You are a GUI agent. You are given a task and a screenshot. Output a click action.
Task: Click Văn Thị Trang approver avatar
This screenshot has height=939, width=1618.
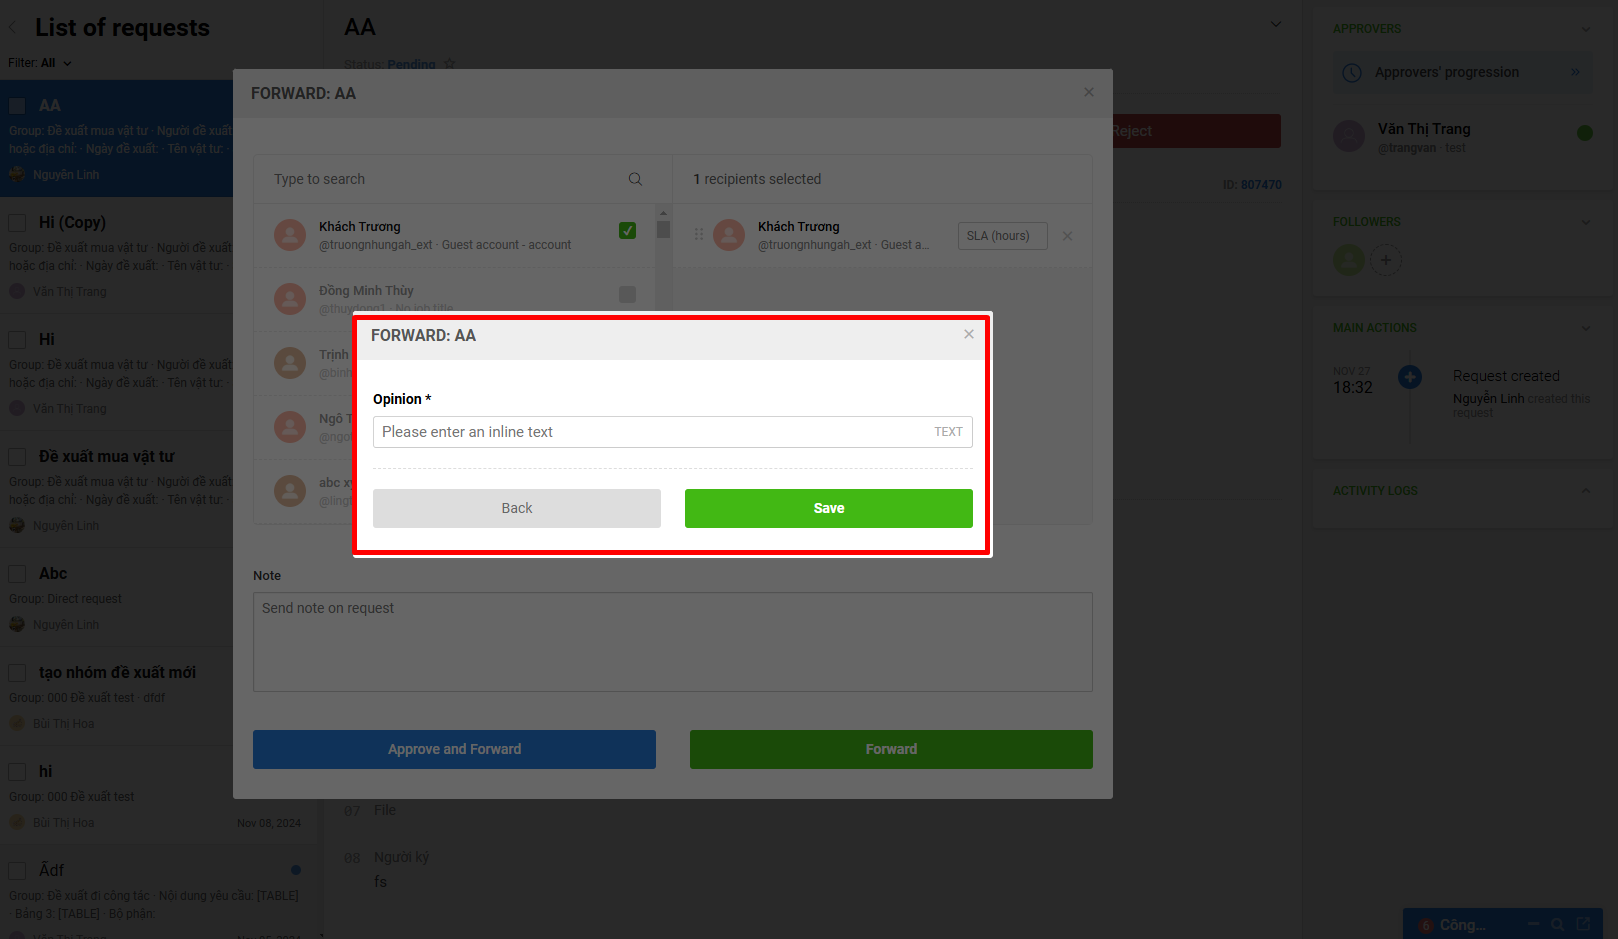(x=1349, y=136)
